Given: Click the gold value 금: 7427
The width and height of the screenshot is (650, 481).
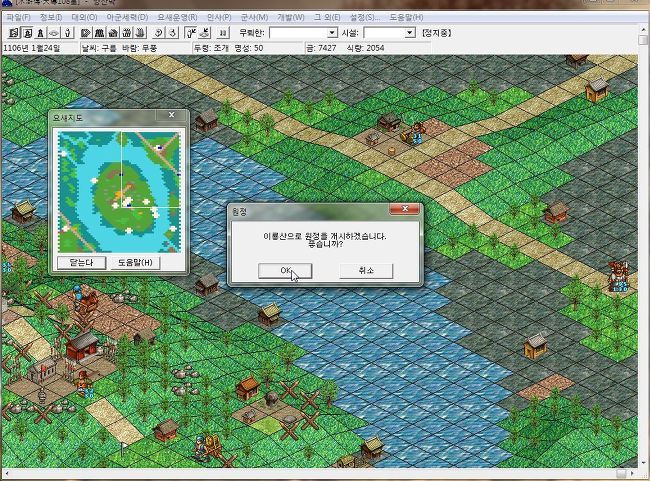Looking at the screenshot, I should (x=321, y=48).
